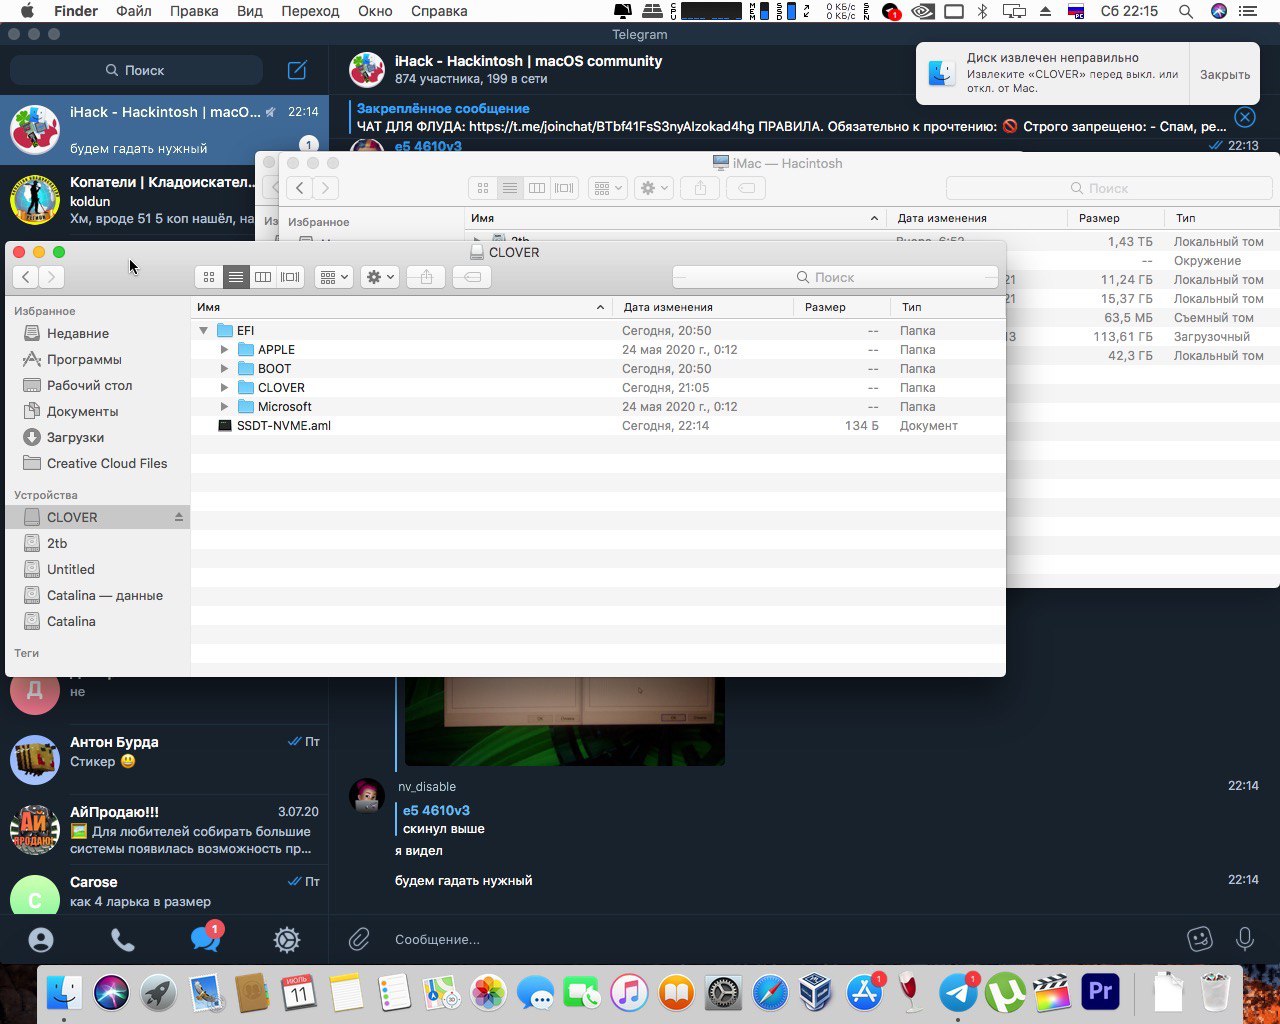This screenshot has height=1024, width=1280.
Task: Open group-by dropdown in iMac — Hacintosh window
Action: [x=608, y=188]
